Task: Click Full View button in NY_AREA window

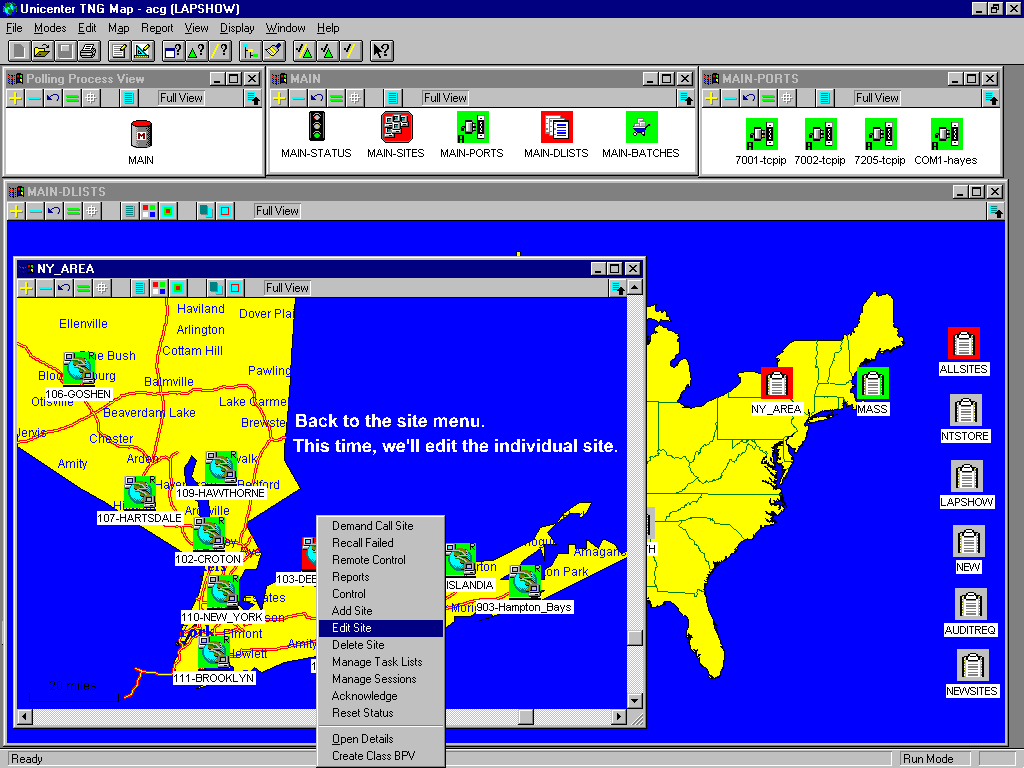Action: 287,288
